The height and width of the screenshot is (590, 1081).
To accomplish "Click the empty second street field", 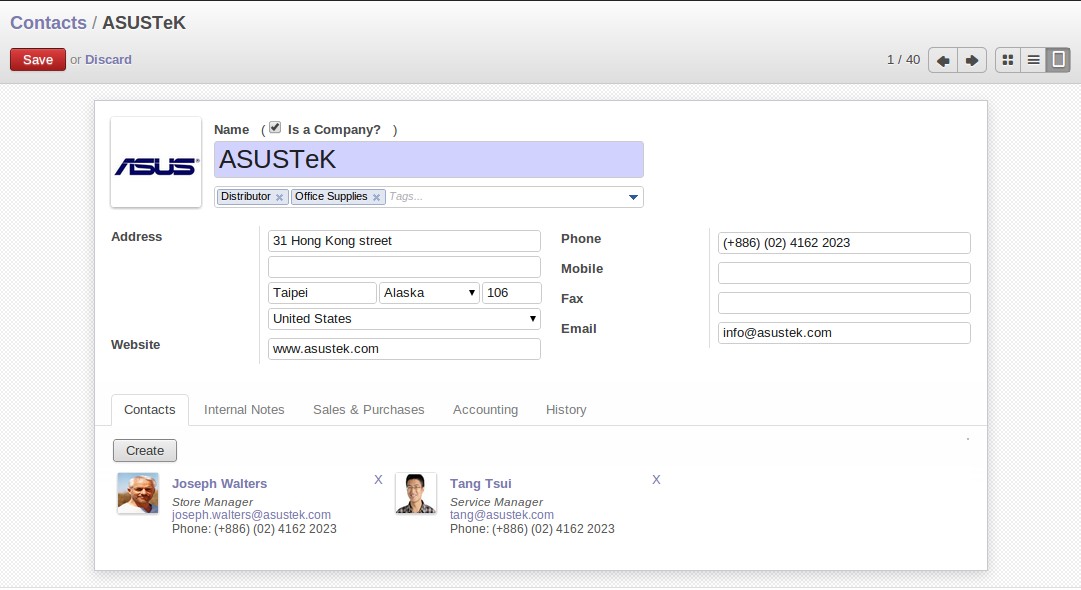I will 404,267.
